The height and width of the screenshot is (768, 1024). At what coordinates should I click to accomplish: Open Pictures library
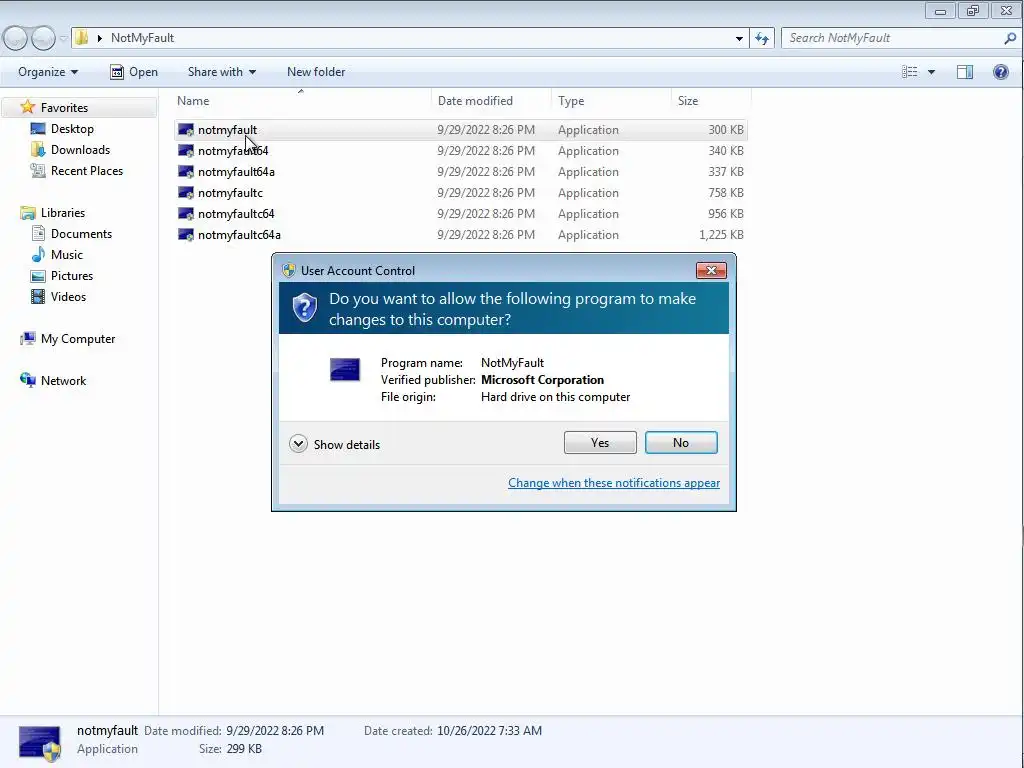(x=72, y=276)
